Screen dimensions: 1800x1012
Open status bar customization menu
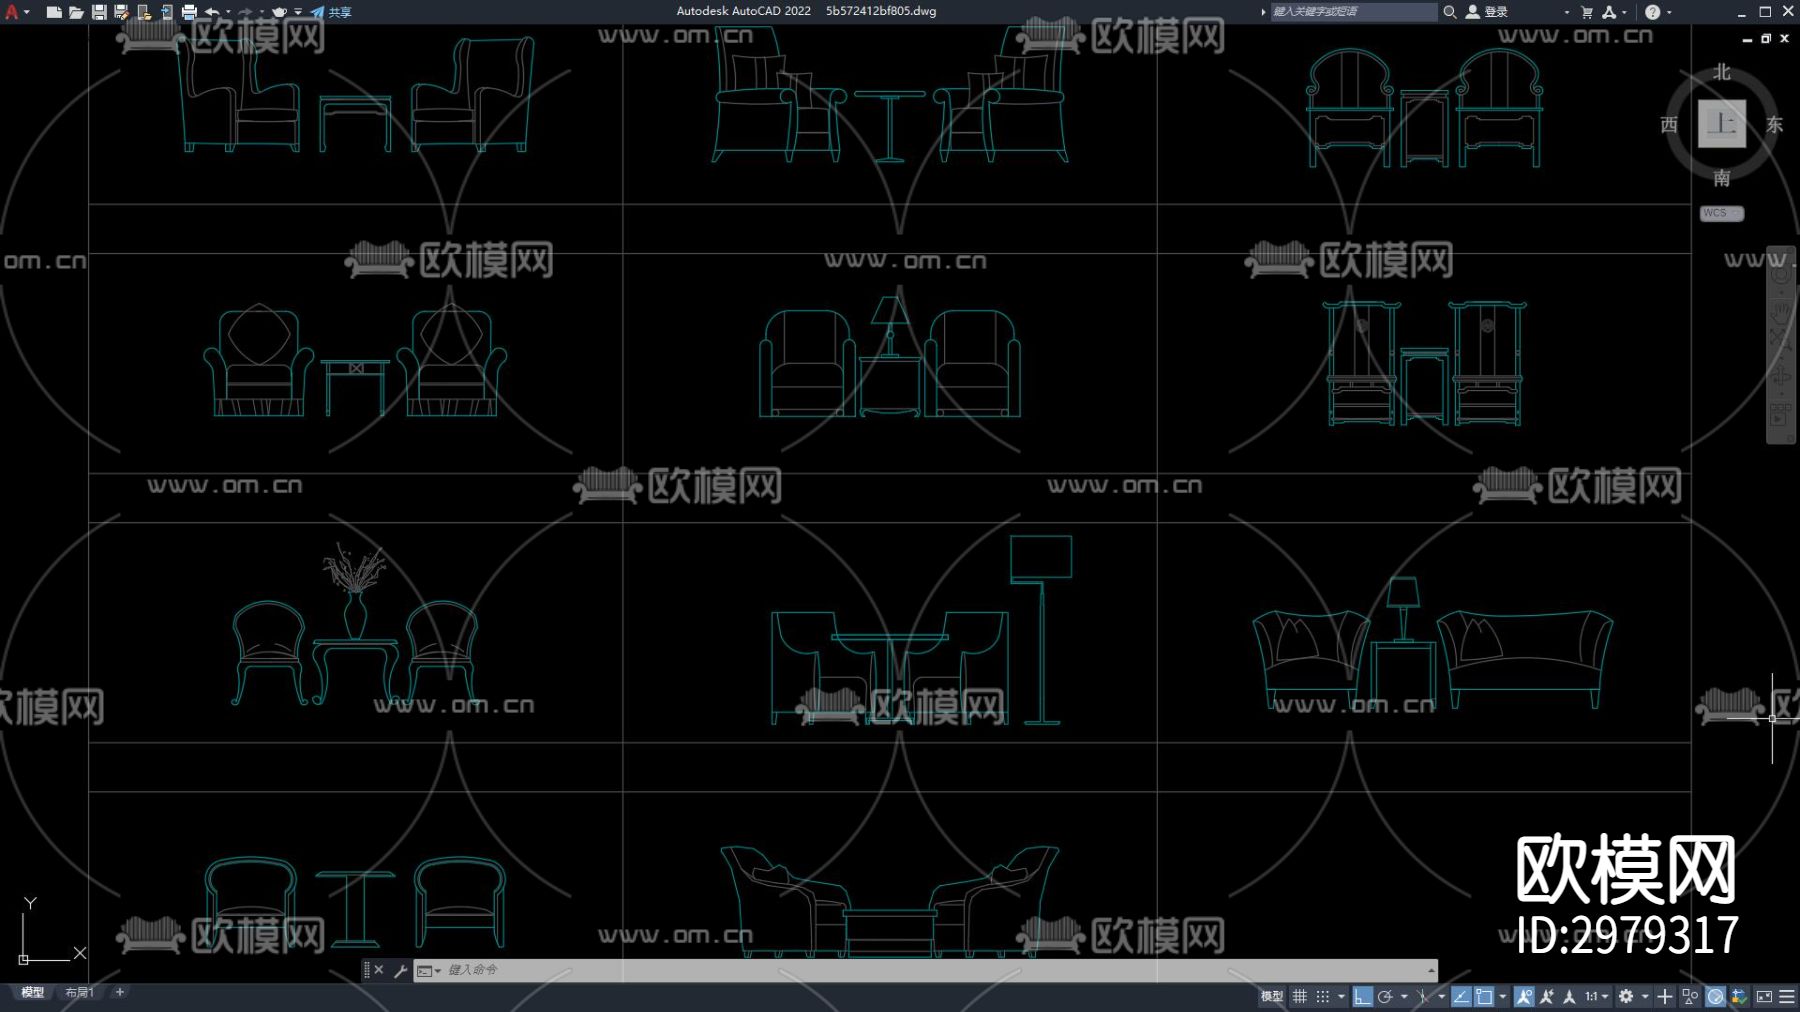point(1787,996)
